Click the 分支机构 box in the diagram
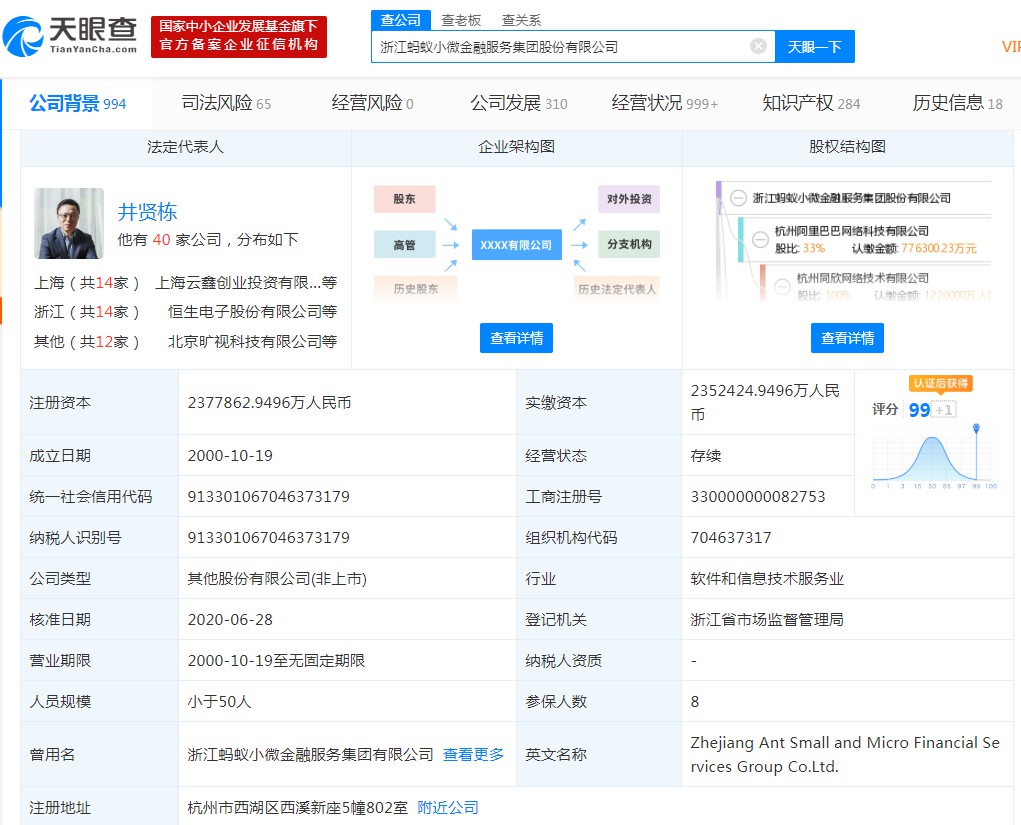 pos(629,244)
